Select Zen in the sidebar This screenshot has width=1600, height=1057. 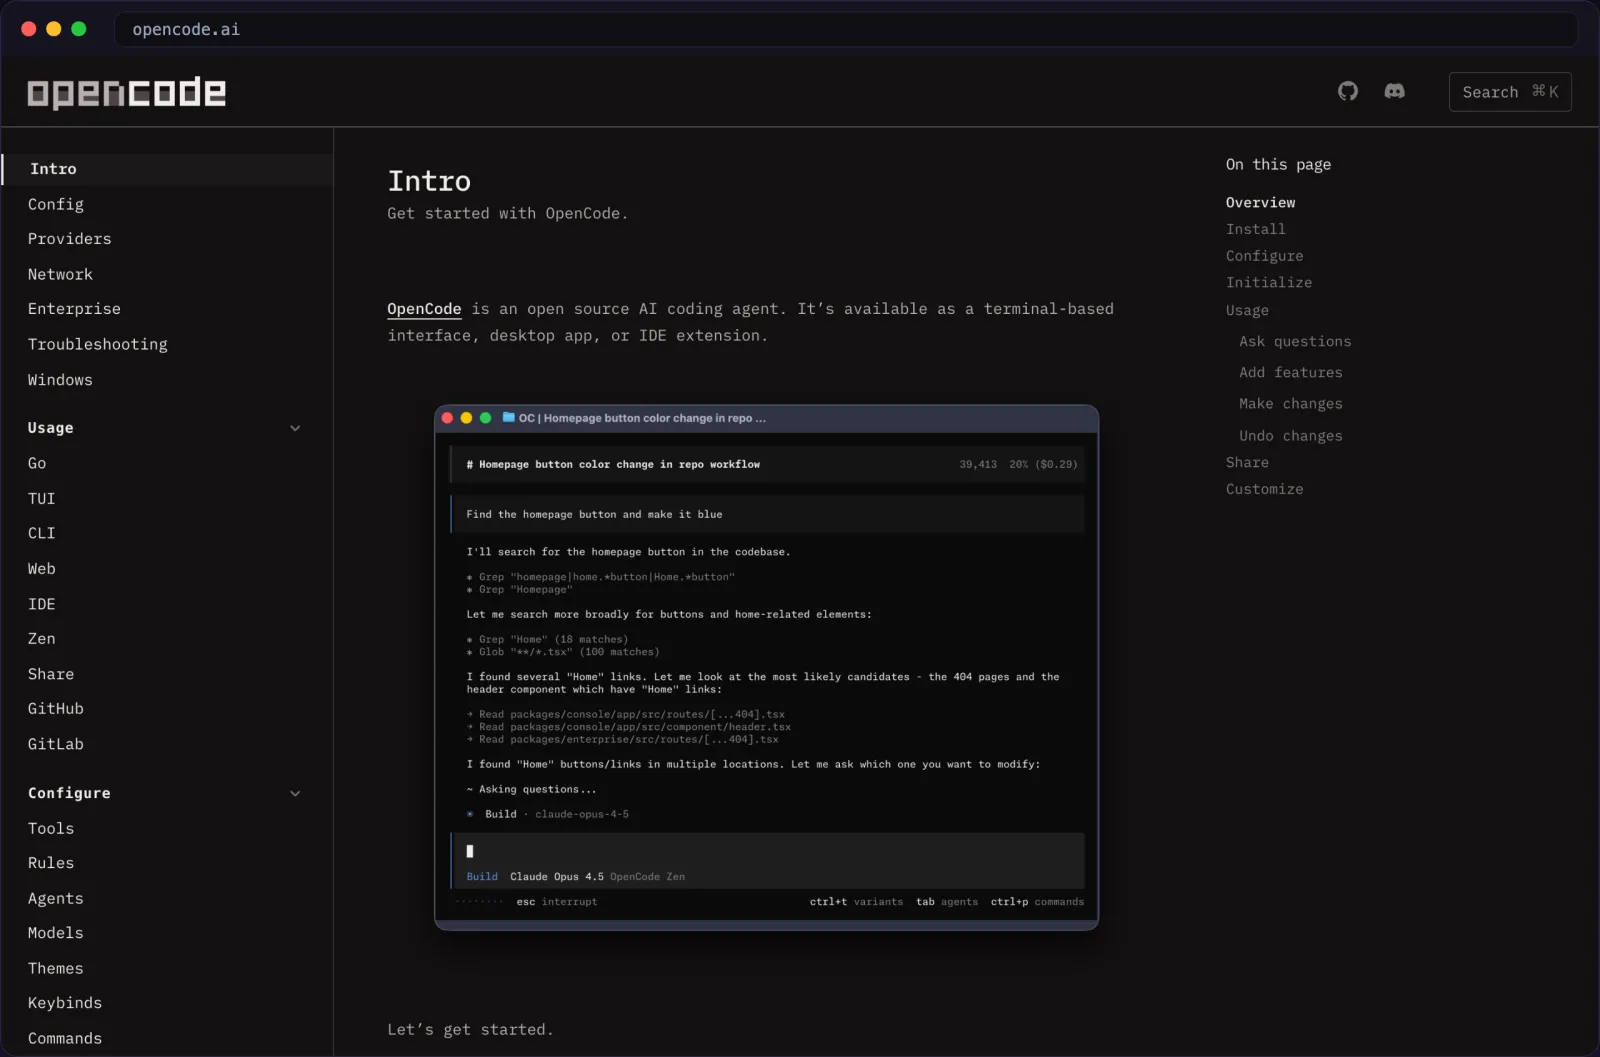(x=42, y=638)
